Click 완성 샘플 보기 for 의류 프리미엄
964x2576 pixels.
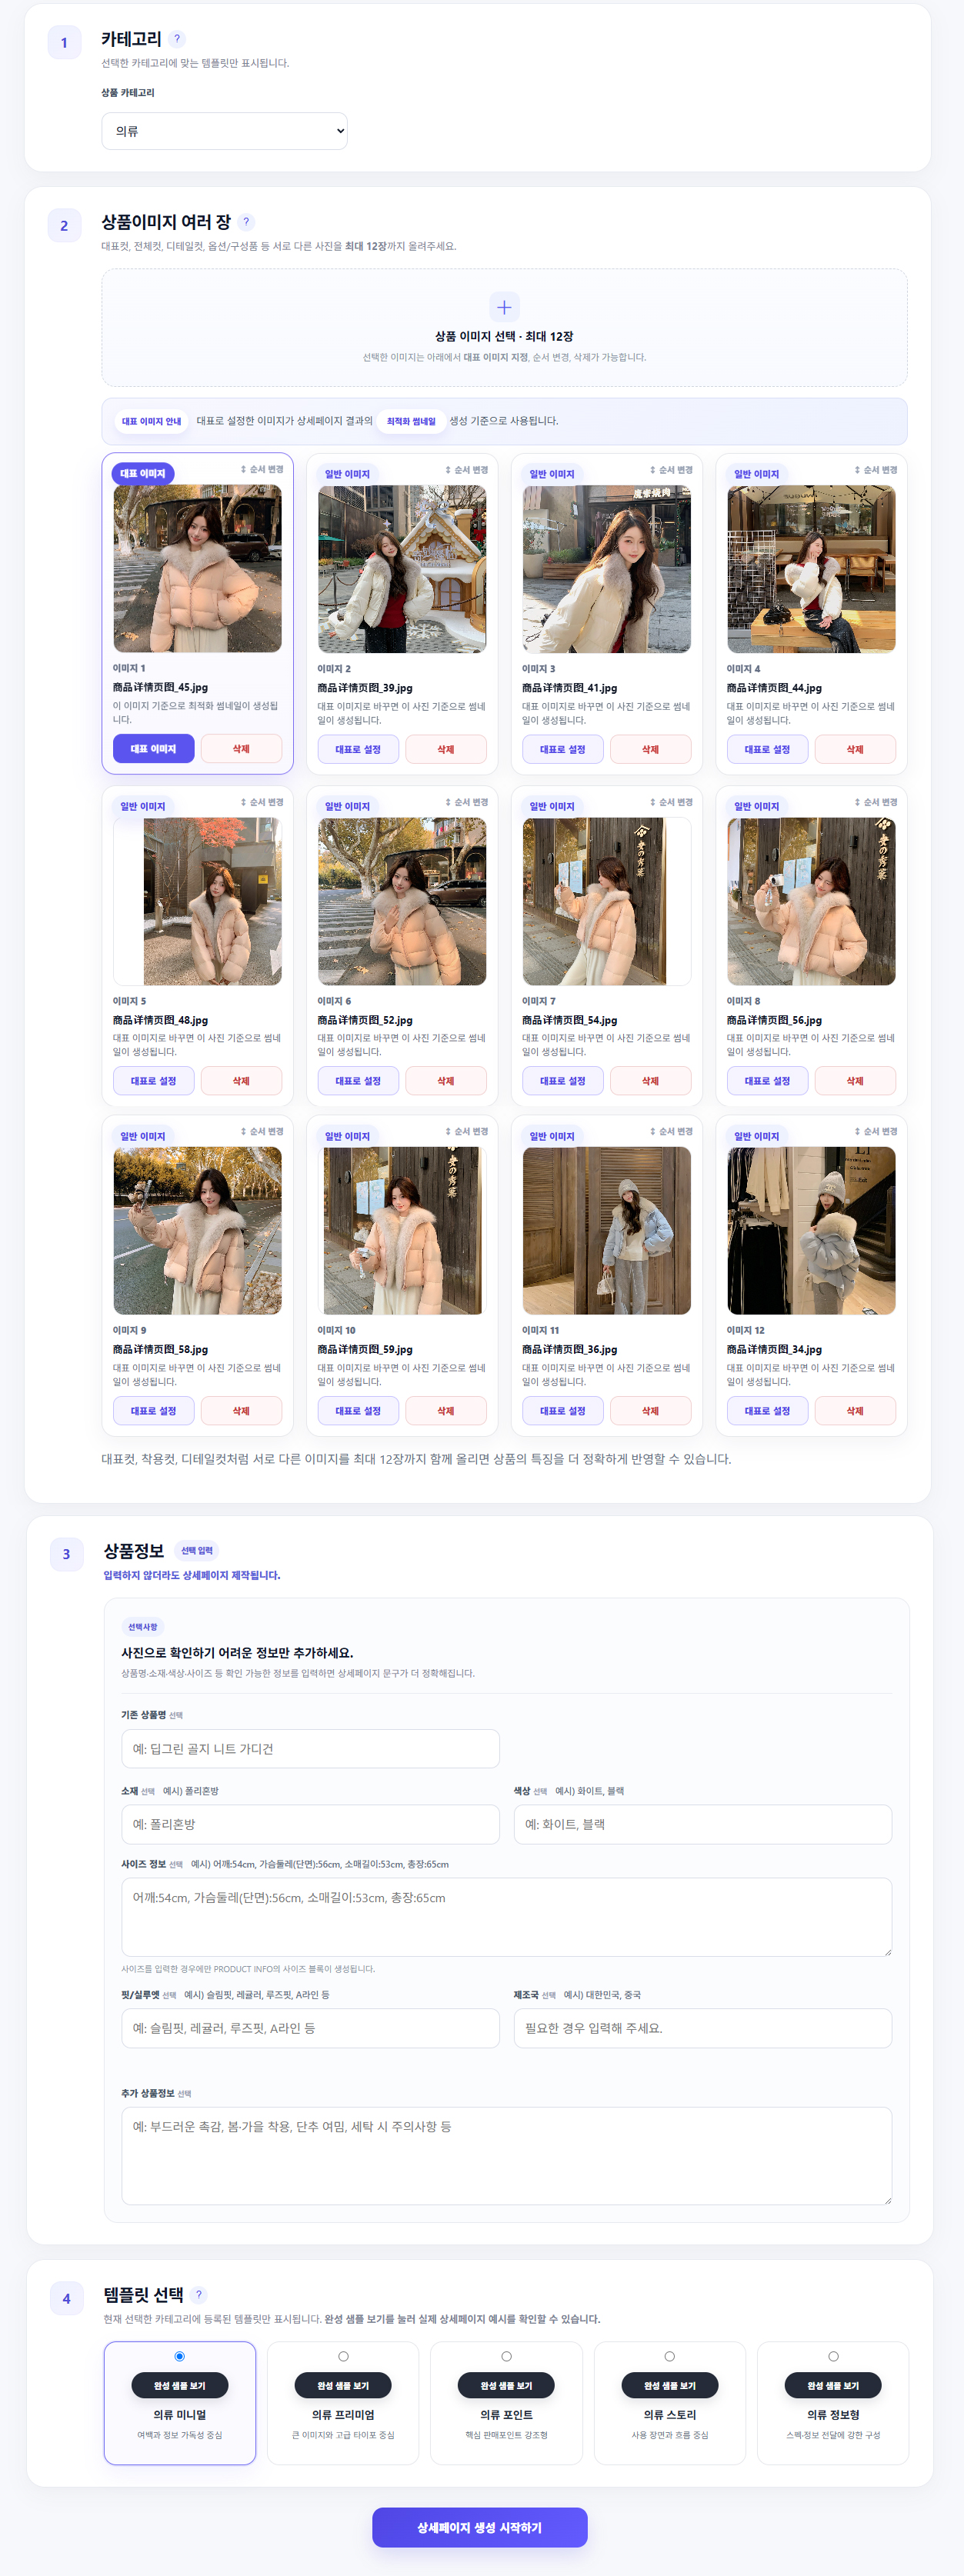pyautogui.click(x=343, y=2385)
